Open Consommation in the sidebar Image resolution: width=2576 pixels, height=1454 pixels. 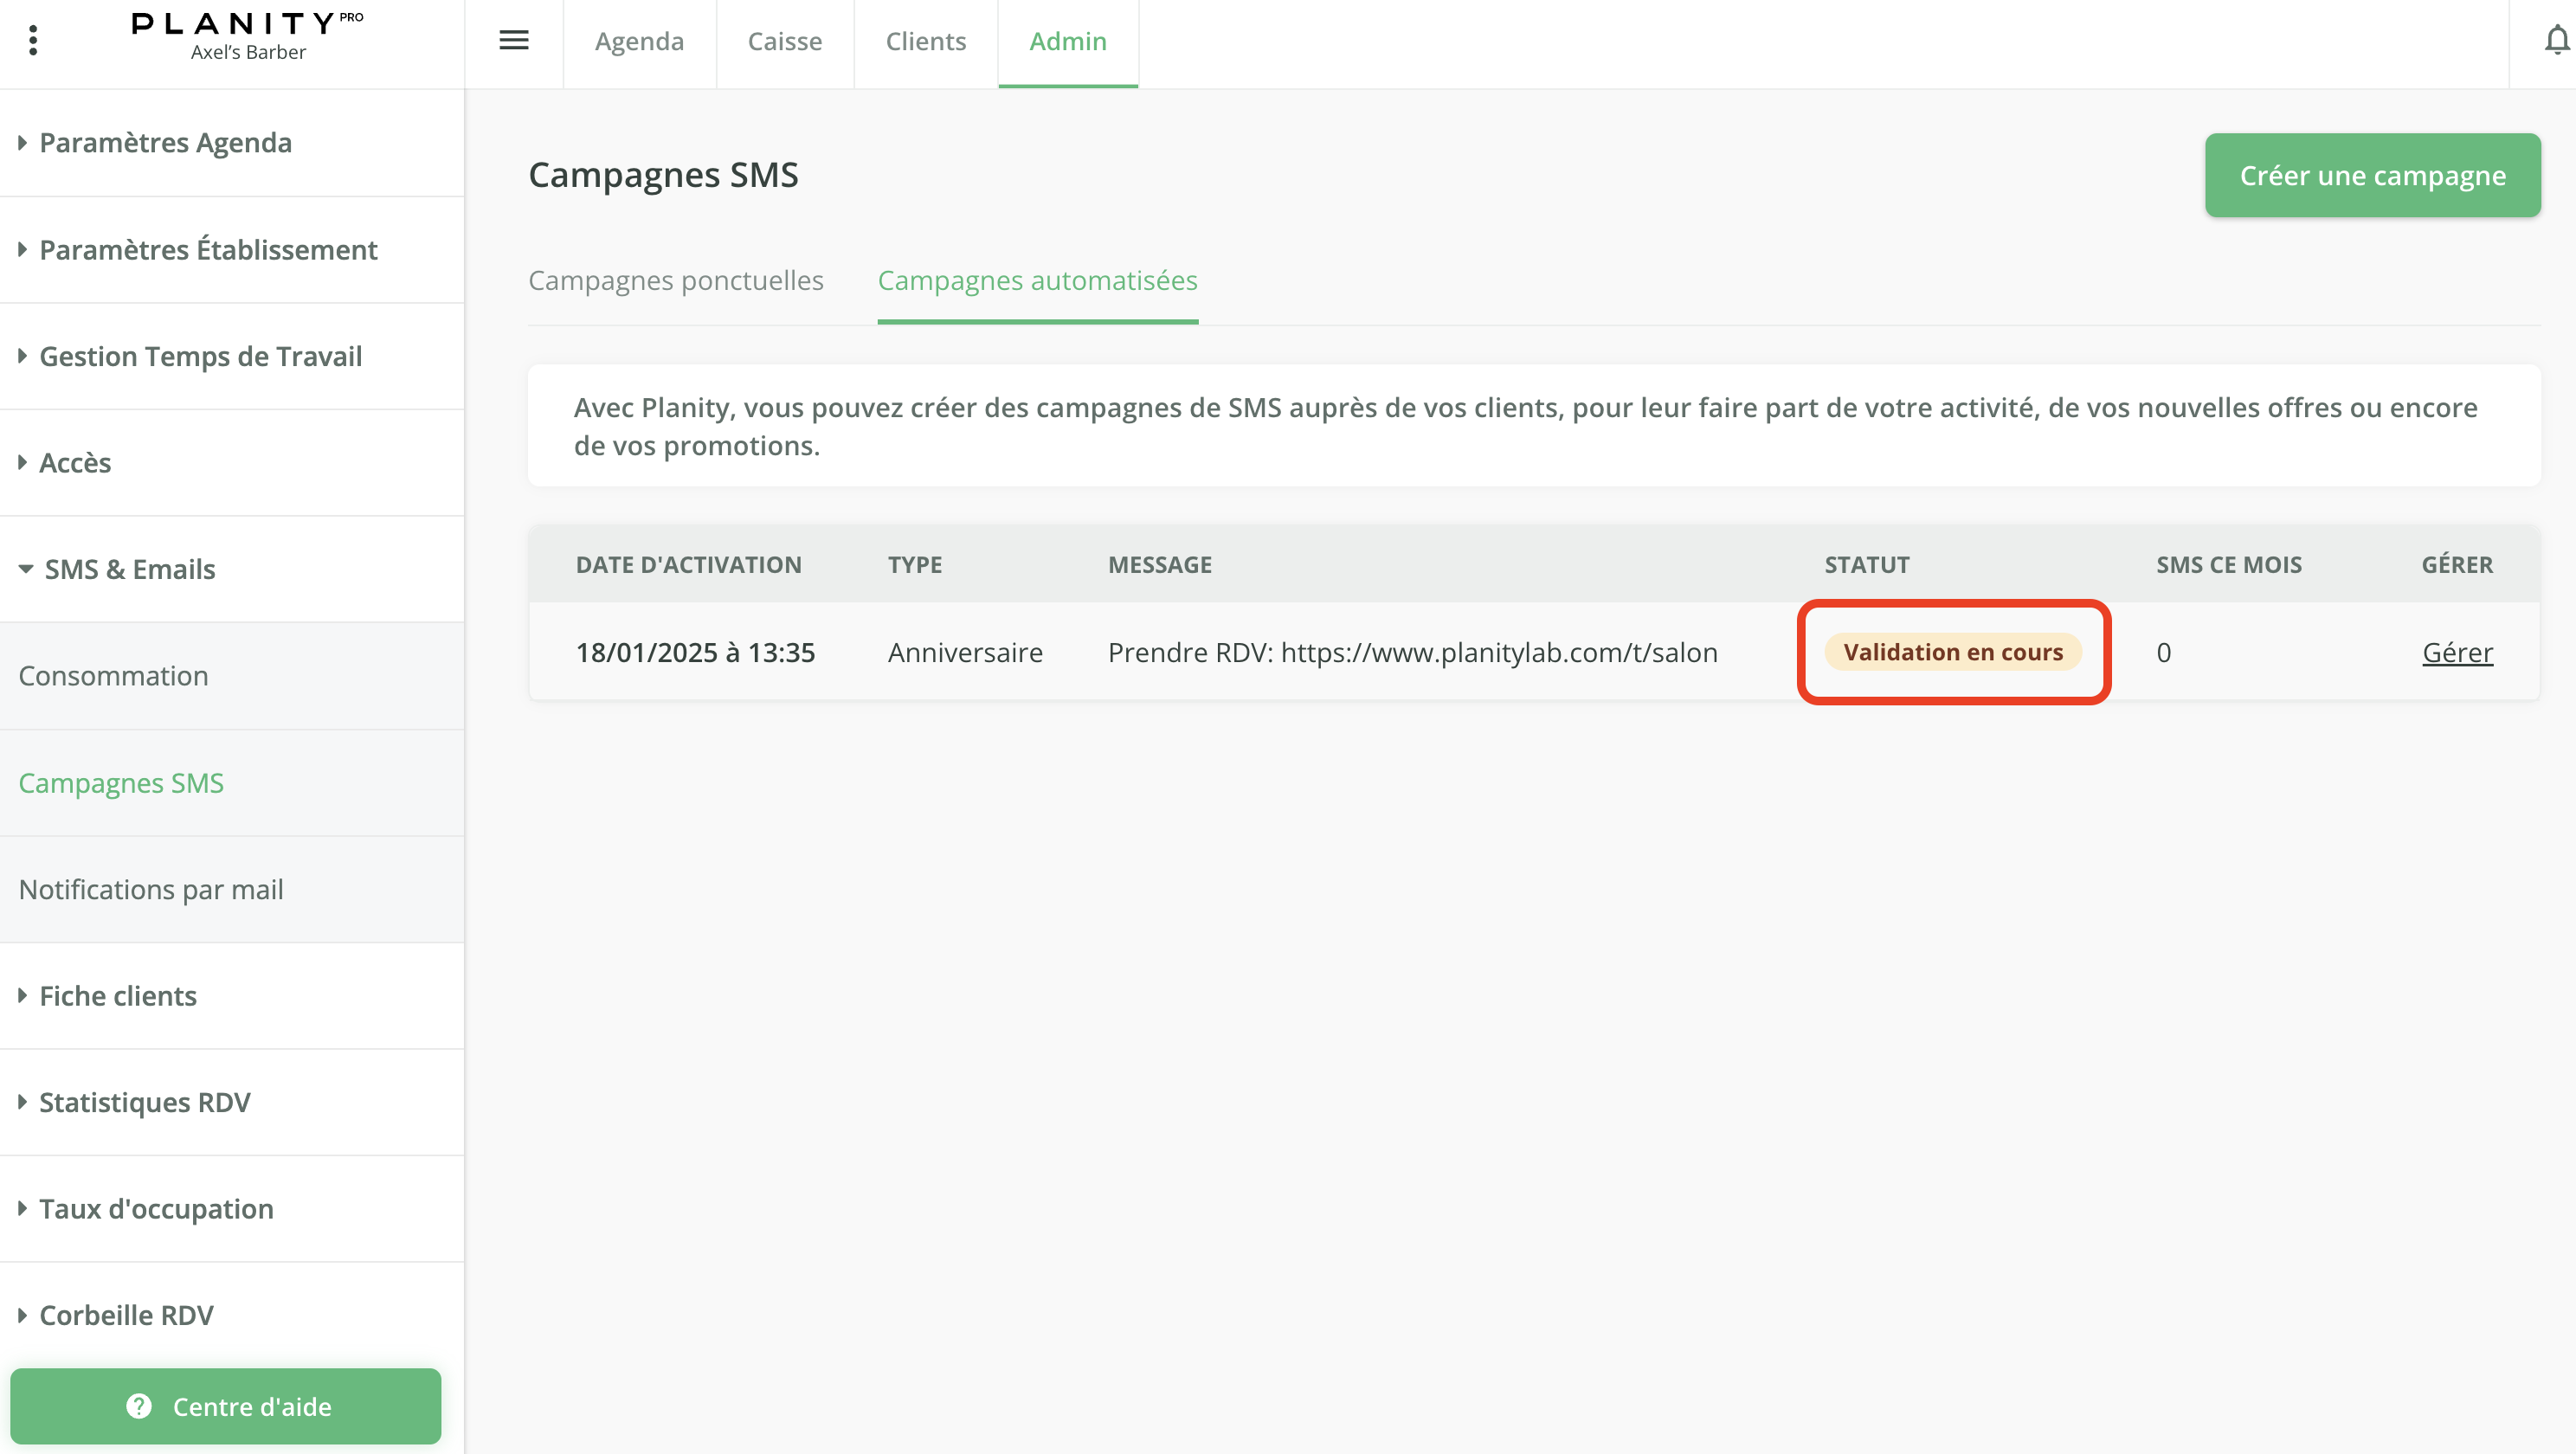click(x=113, y=676)
